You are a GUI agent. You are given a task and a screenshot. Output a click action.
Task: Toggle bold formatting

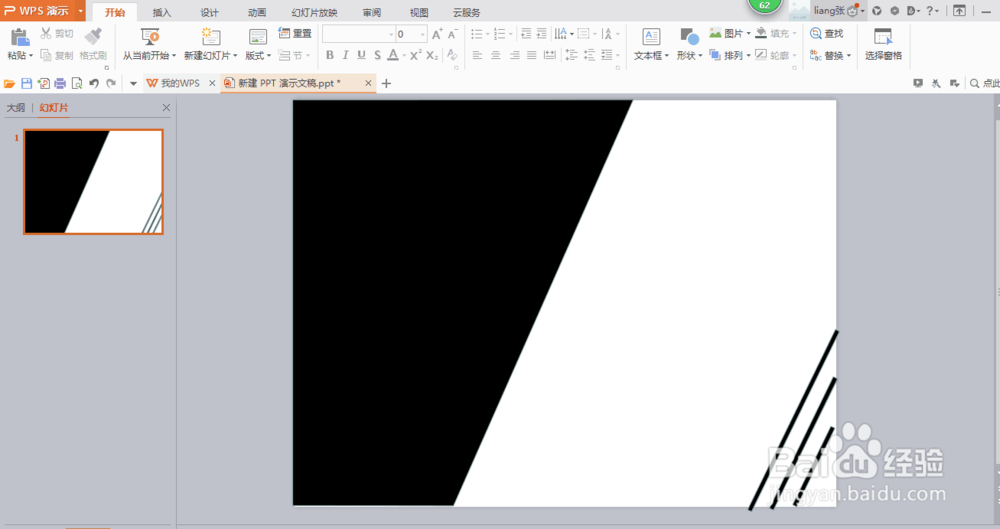(x=330, y=56)
